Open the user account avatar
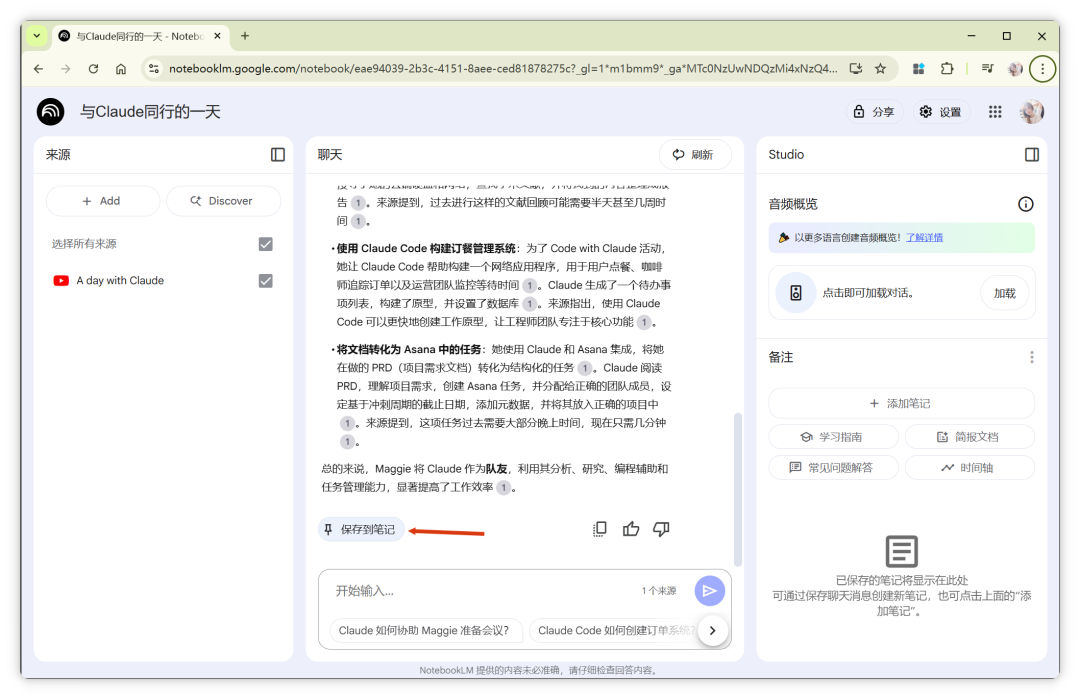This screenshot has height=699, width=1080. [1031, 112]
